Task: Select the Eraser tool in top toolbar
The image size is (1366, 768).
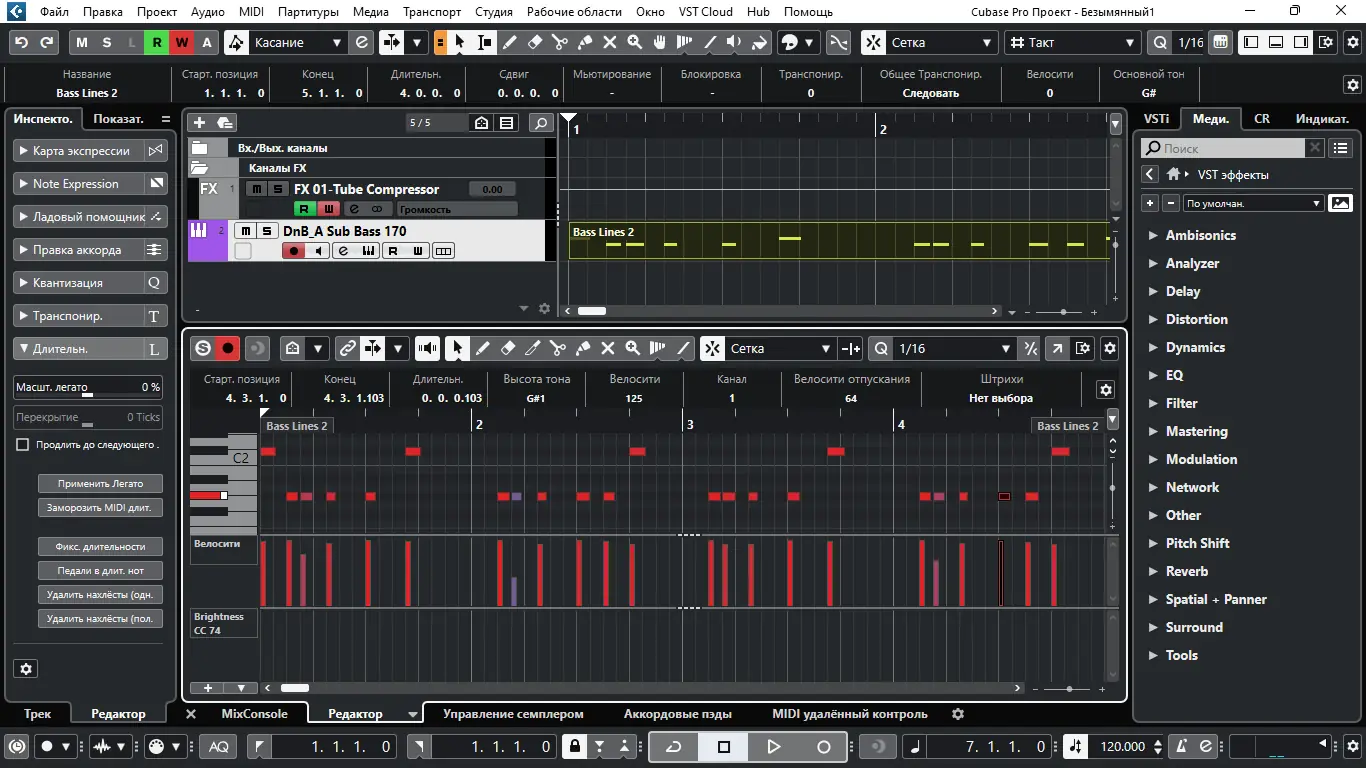Action: 534,43
